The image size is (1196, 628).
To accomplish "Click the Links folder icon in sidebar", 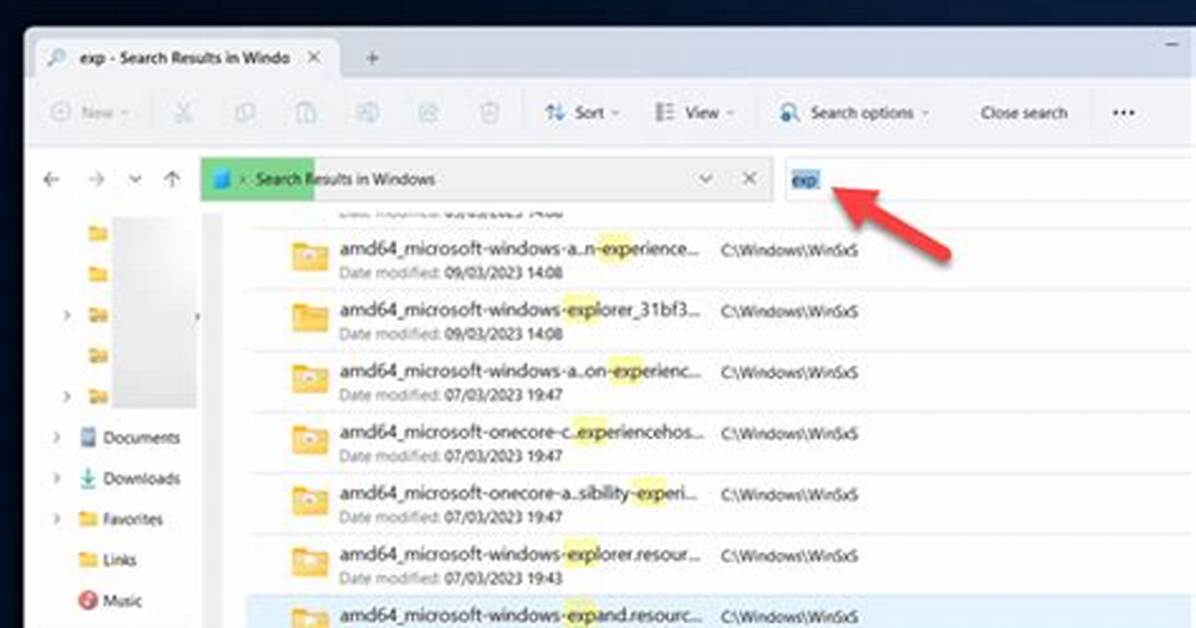I will click(x=88, y=560).
